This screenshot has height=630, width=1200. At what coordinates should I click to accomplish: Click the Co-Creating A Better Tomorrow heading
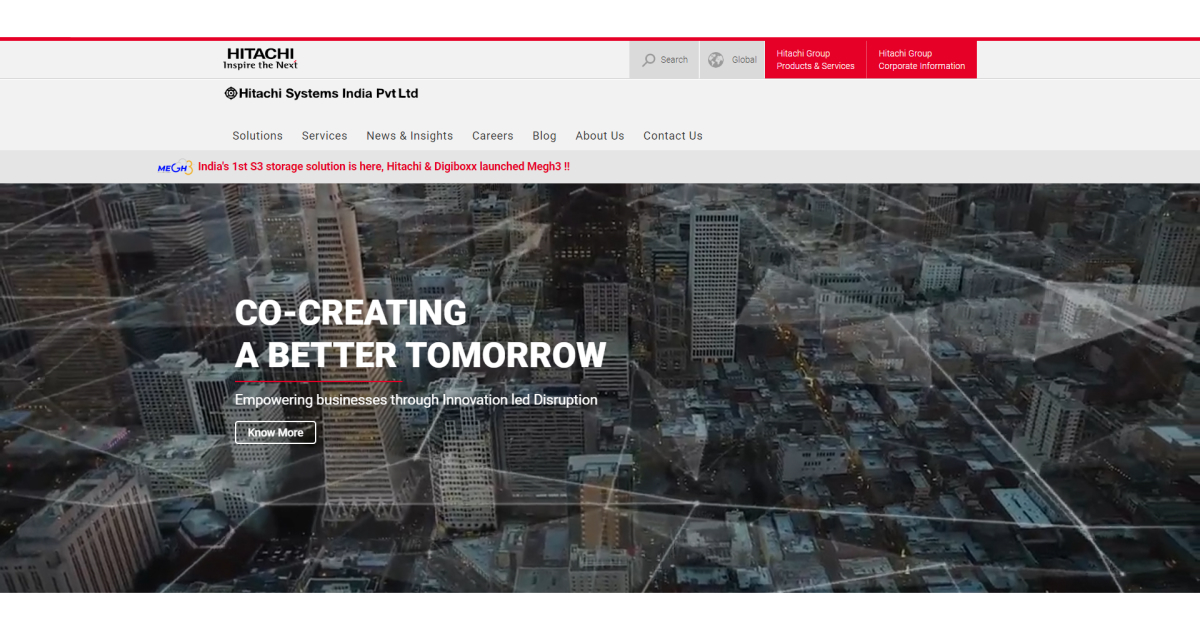[420, 334]
